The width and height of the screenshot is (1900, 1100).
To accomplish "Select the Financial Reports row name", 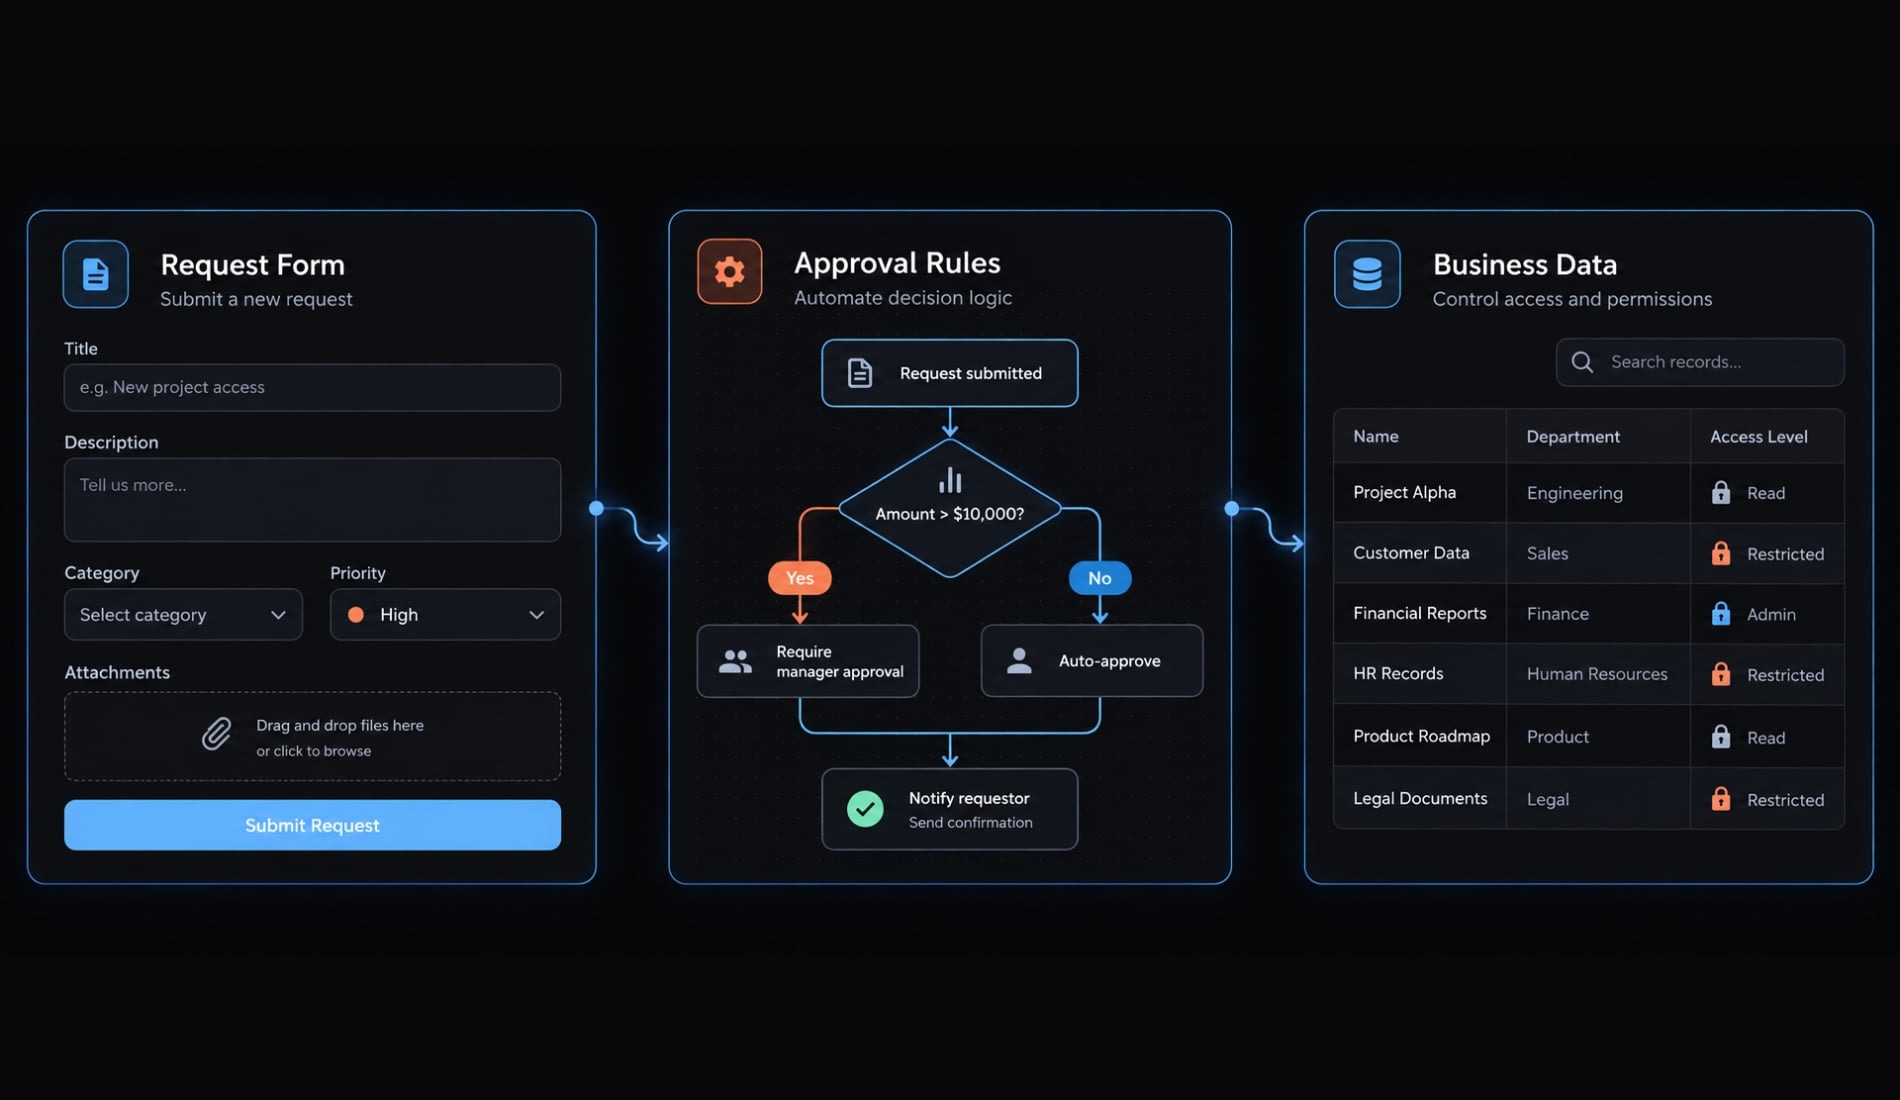I will [1419, 613].
